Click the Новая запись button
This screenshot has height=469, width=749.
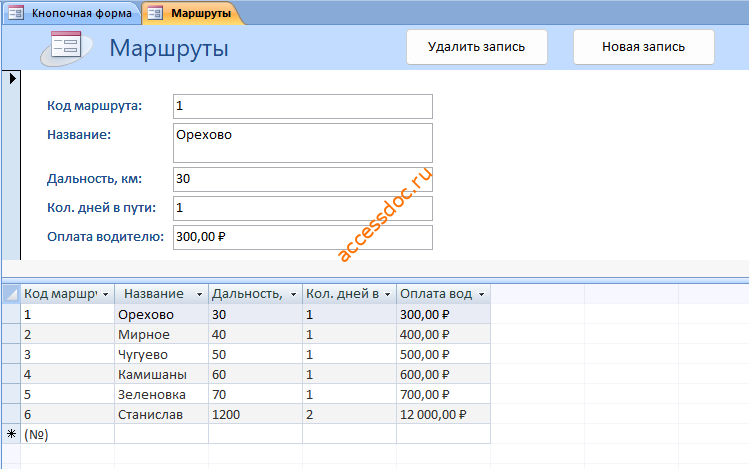643,47
